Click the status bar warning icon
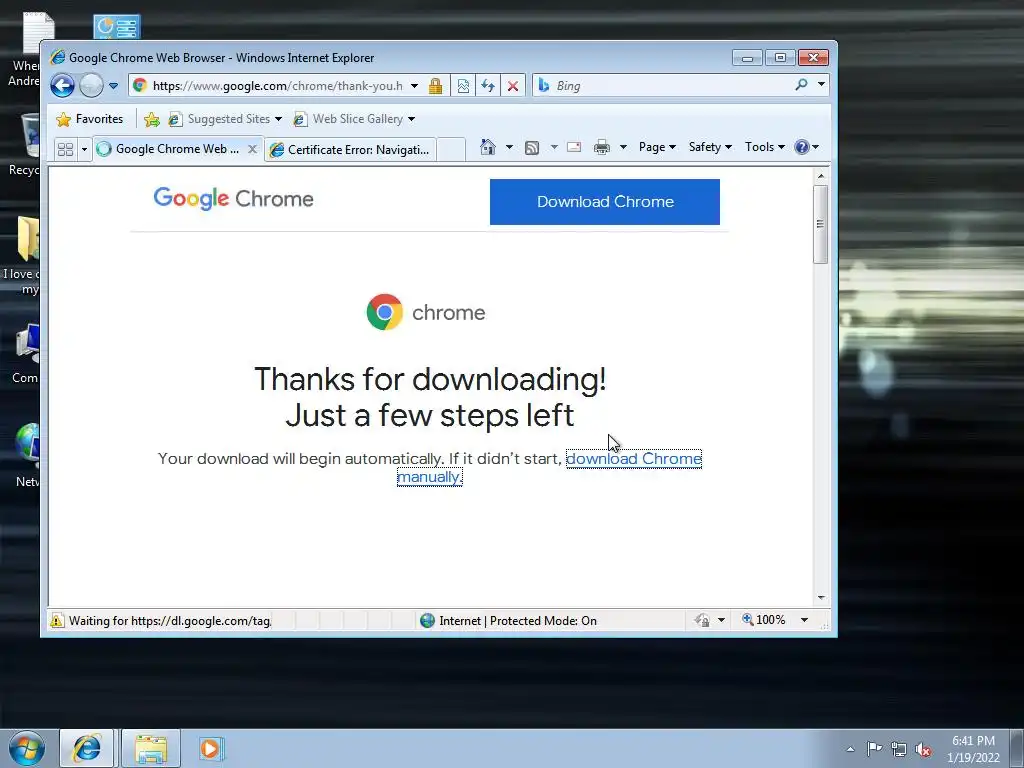Screen dimensions: 1024x768 pyautogui.click(x=57, y=620)
